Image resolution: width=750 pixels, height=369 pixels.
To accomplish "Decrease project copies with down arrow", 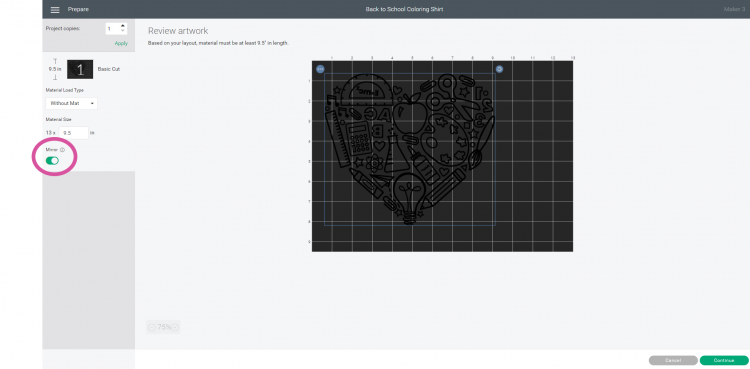I will click(123, 31).
